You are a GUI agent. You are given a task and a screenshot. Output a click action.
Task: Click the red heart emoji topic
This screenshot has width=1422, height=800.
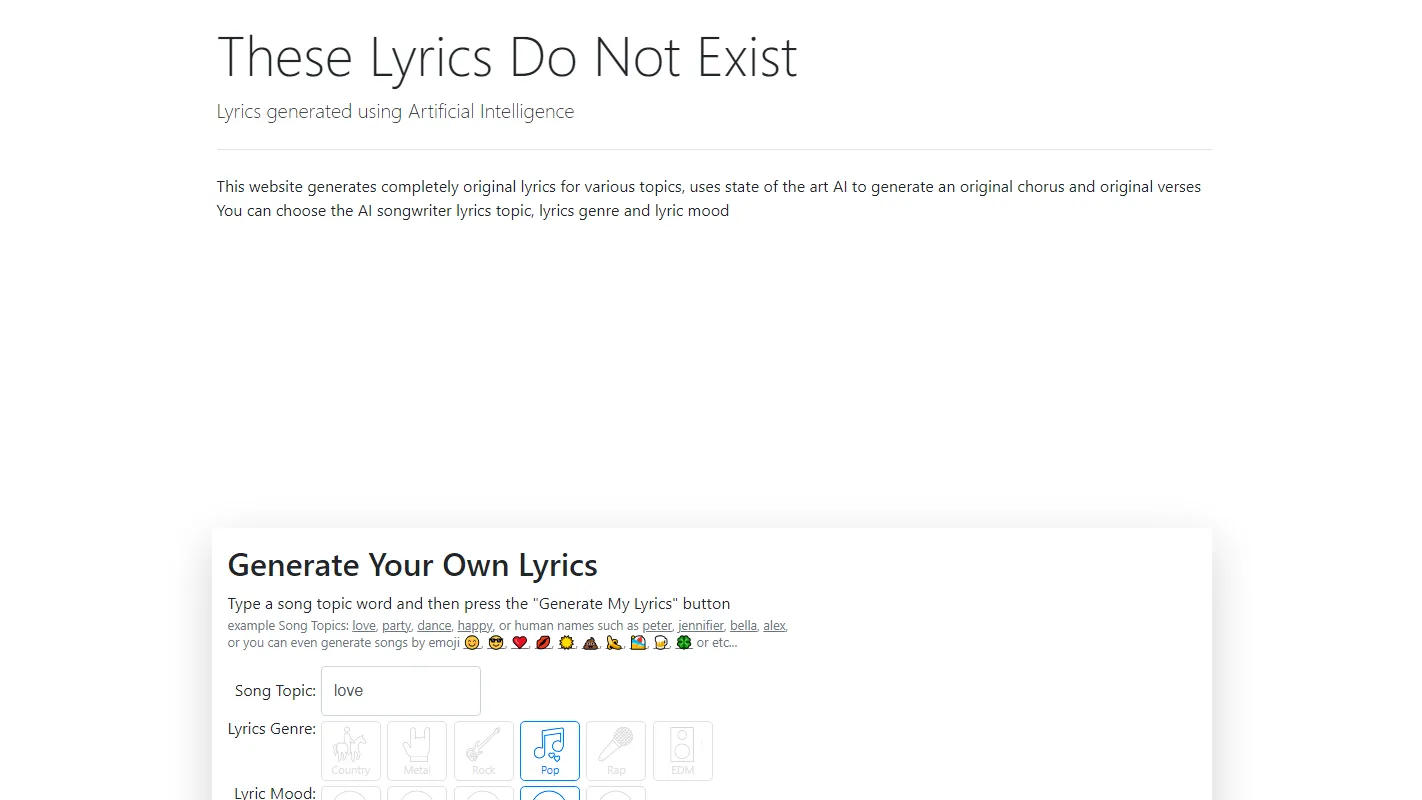pyautogui.click(x=518, y=644)
